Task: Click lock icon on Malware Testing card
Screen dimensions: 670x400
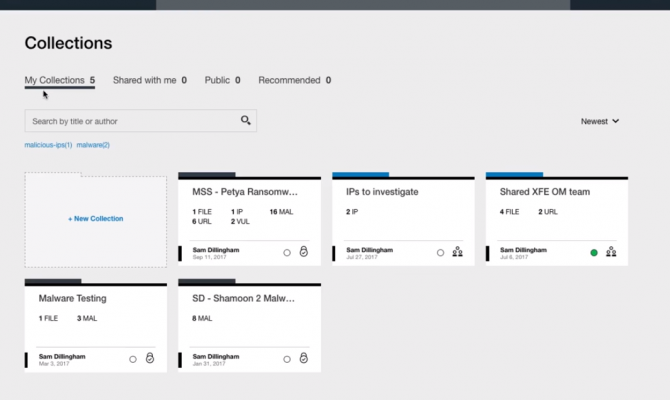Action: [150, 358]
